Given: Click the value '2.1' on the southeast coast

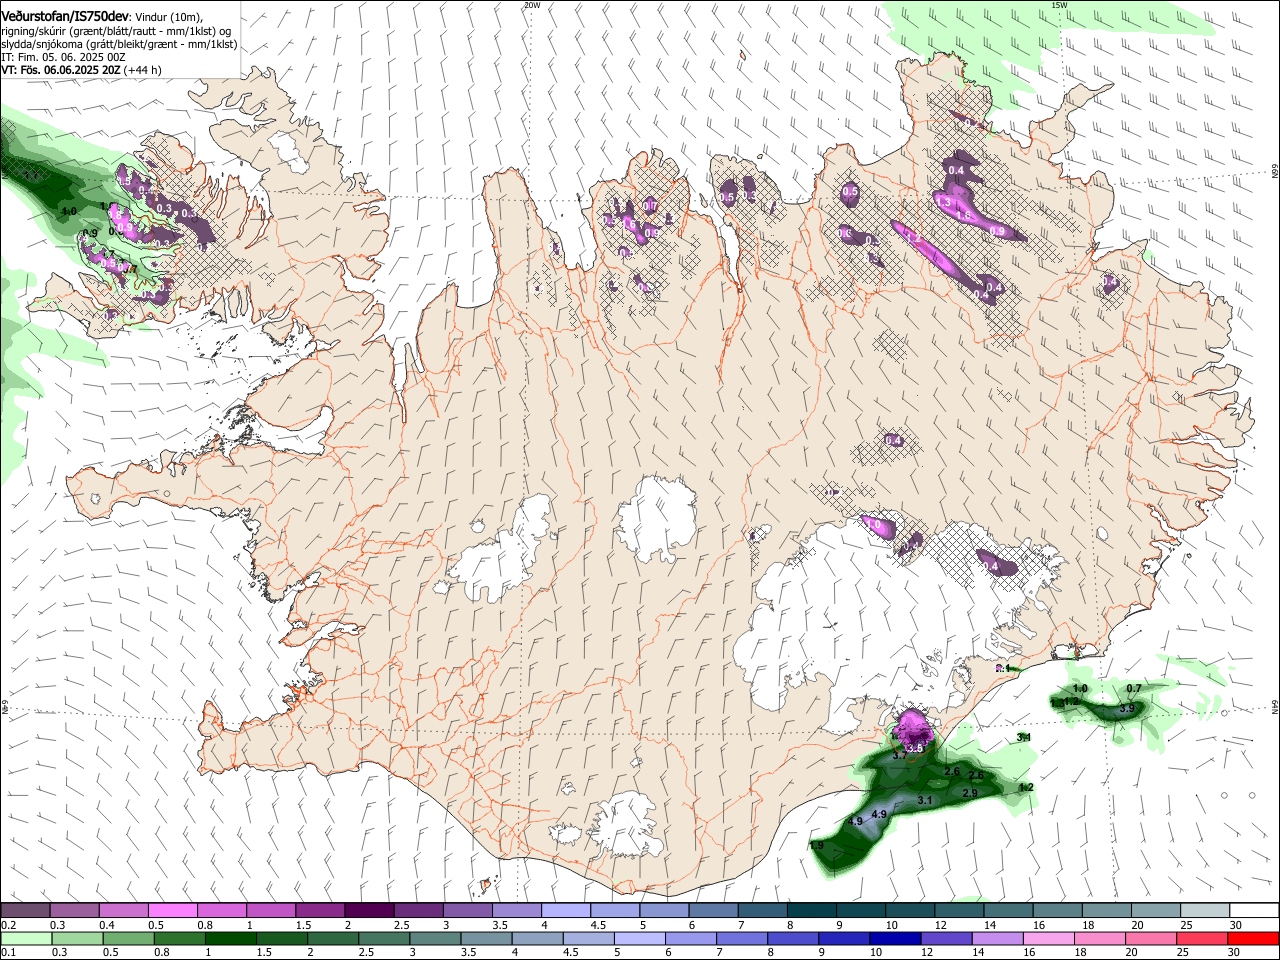Looking at the screenshot, I should point(1003,668).
